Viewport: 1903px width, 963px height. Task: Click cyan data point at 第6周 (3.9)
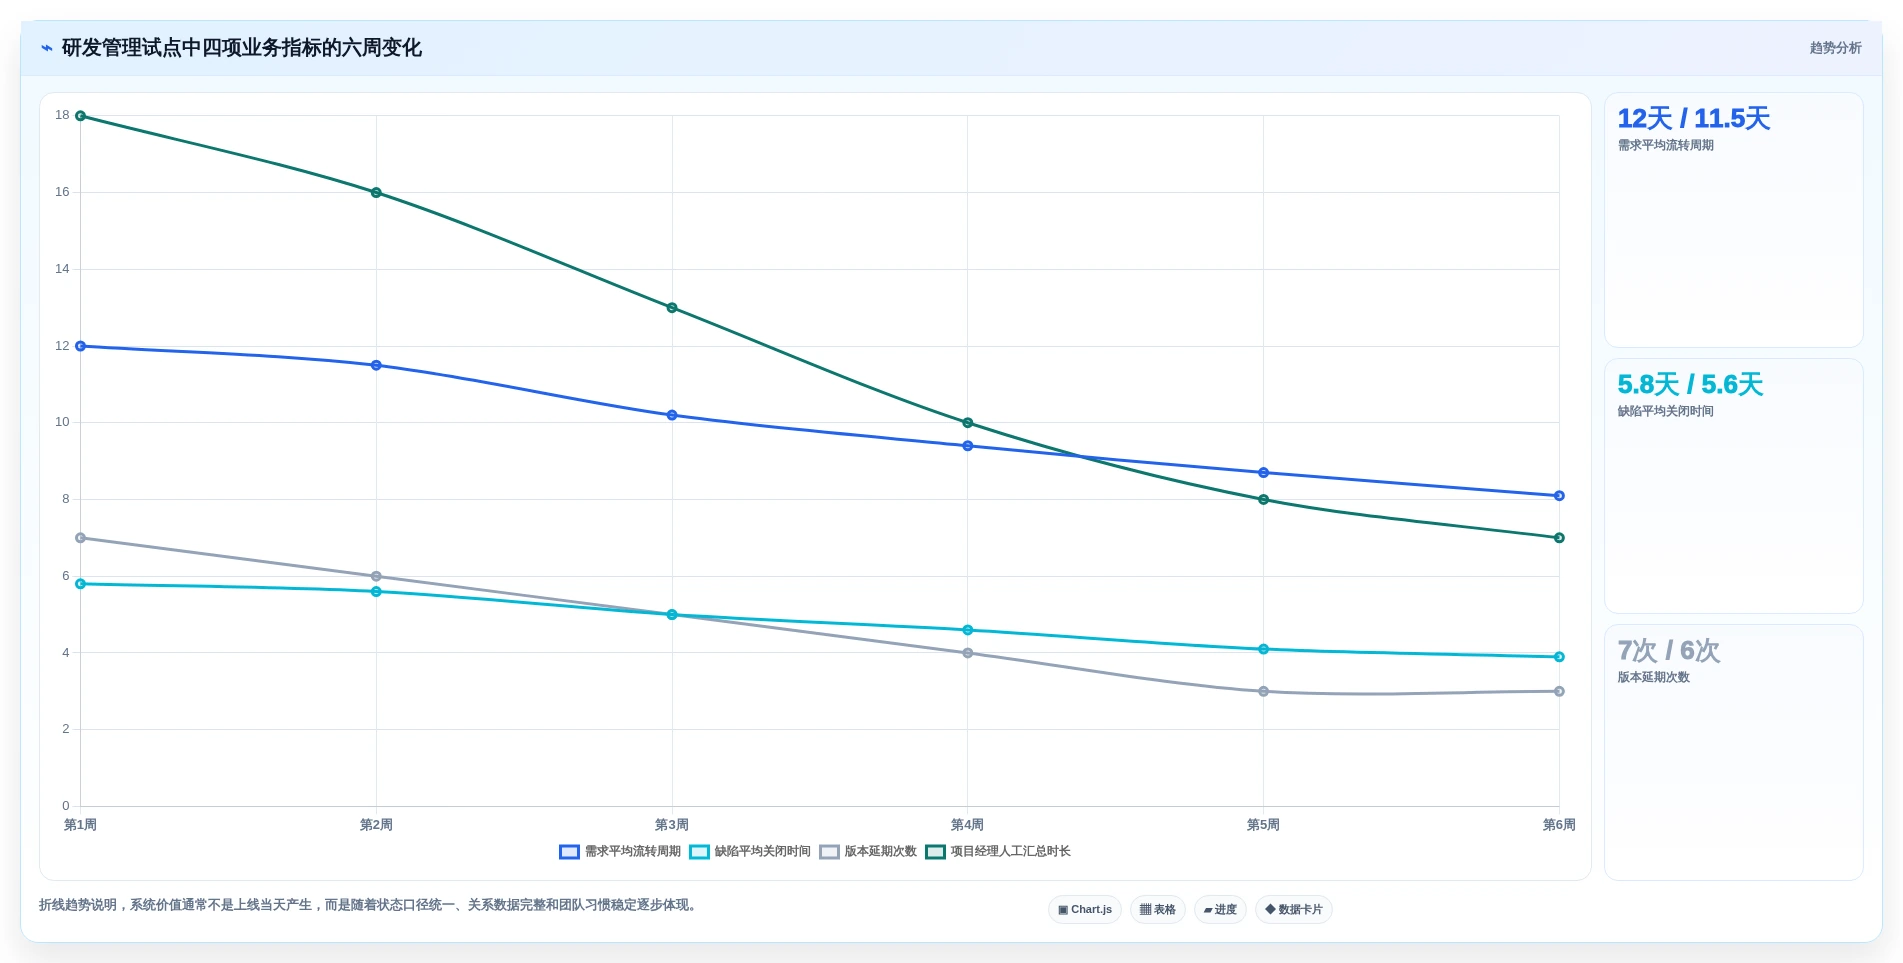(x=1559, y=657)
